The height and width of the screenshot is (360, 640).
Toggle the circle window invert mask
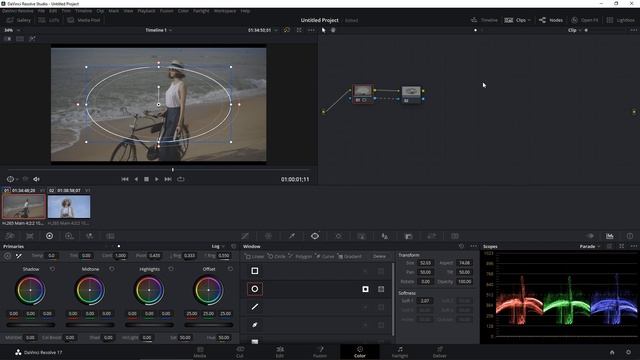[365, 289]
